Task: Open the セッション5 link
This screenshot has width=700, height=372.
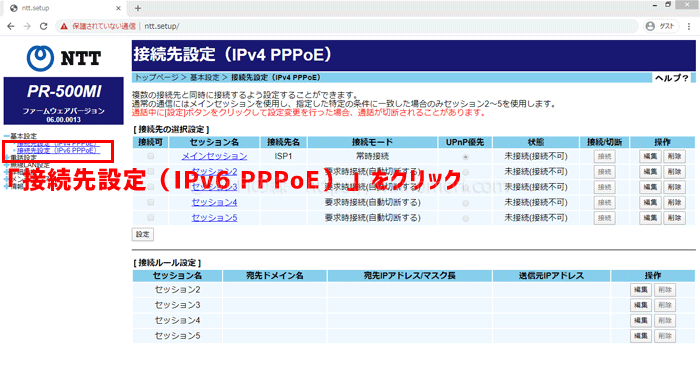Action: click(x=214, y=217)
